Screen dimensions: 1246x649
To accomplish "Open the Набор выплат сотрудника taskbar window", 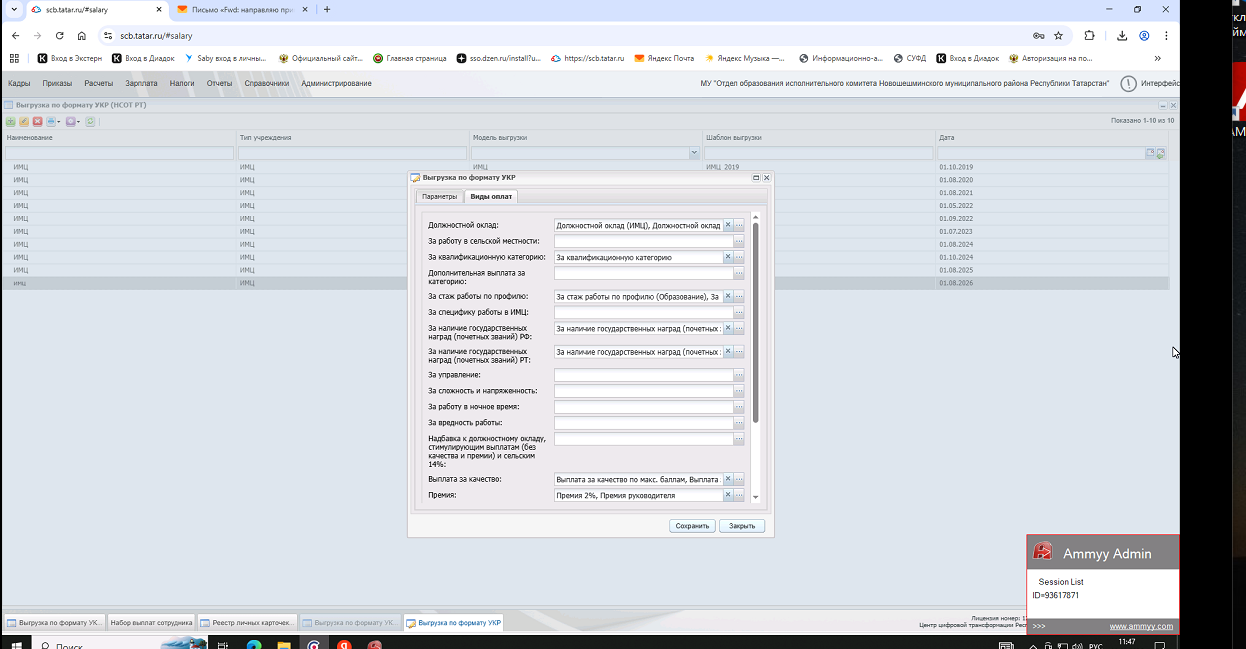I will (x=150, y=622).
